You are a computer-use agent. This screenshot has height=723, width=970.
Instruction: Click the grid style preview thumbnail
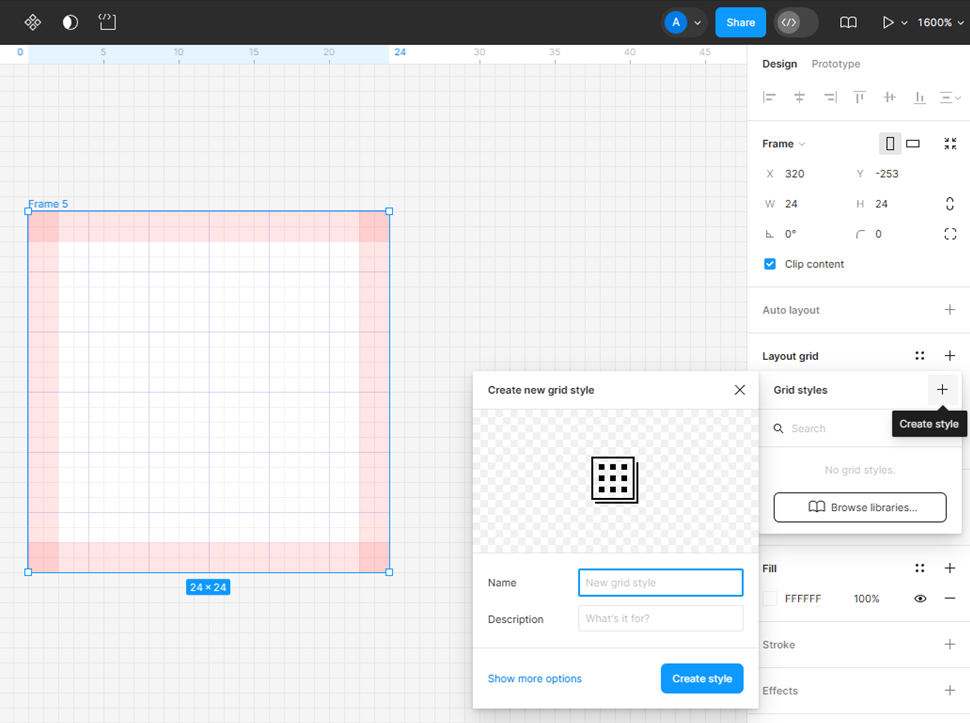[614, 480]
